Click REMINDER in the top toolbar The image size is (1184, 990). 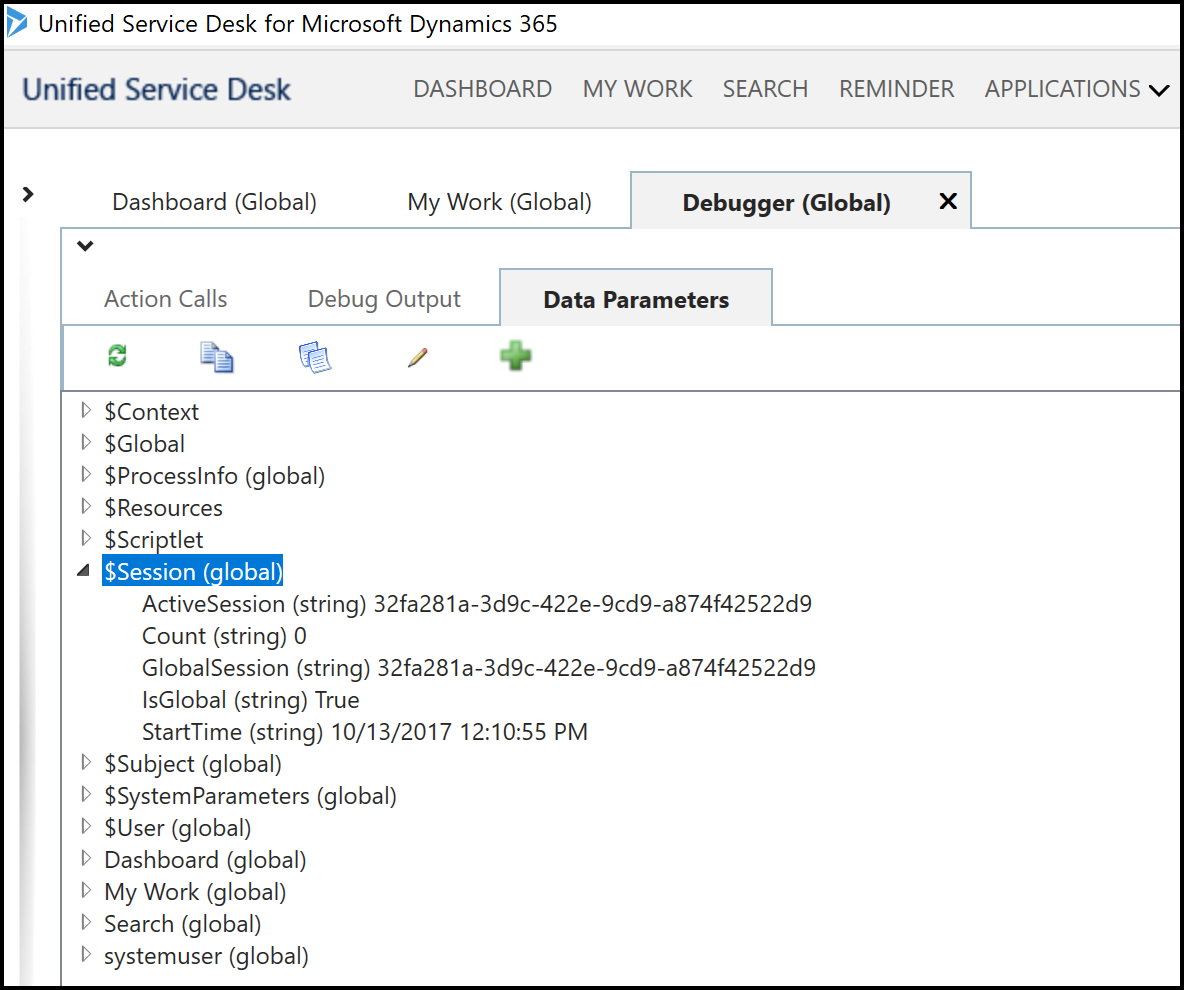896,89
